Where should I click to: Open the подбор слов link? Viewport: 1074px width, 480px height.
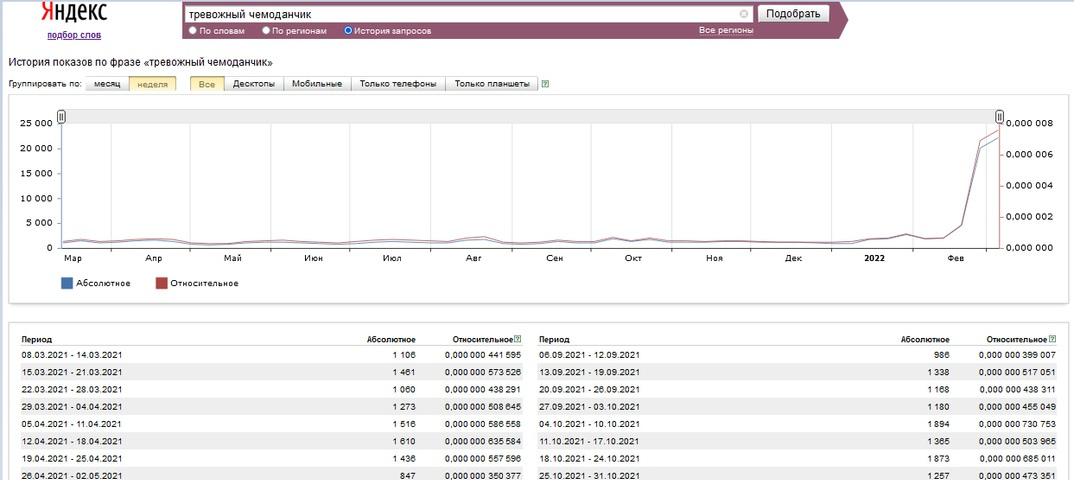[74, 35]
